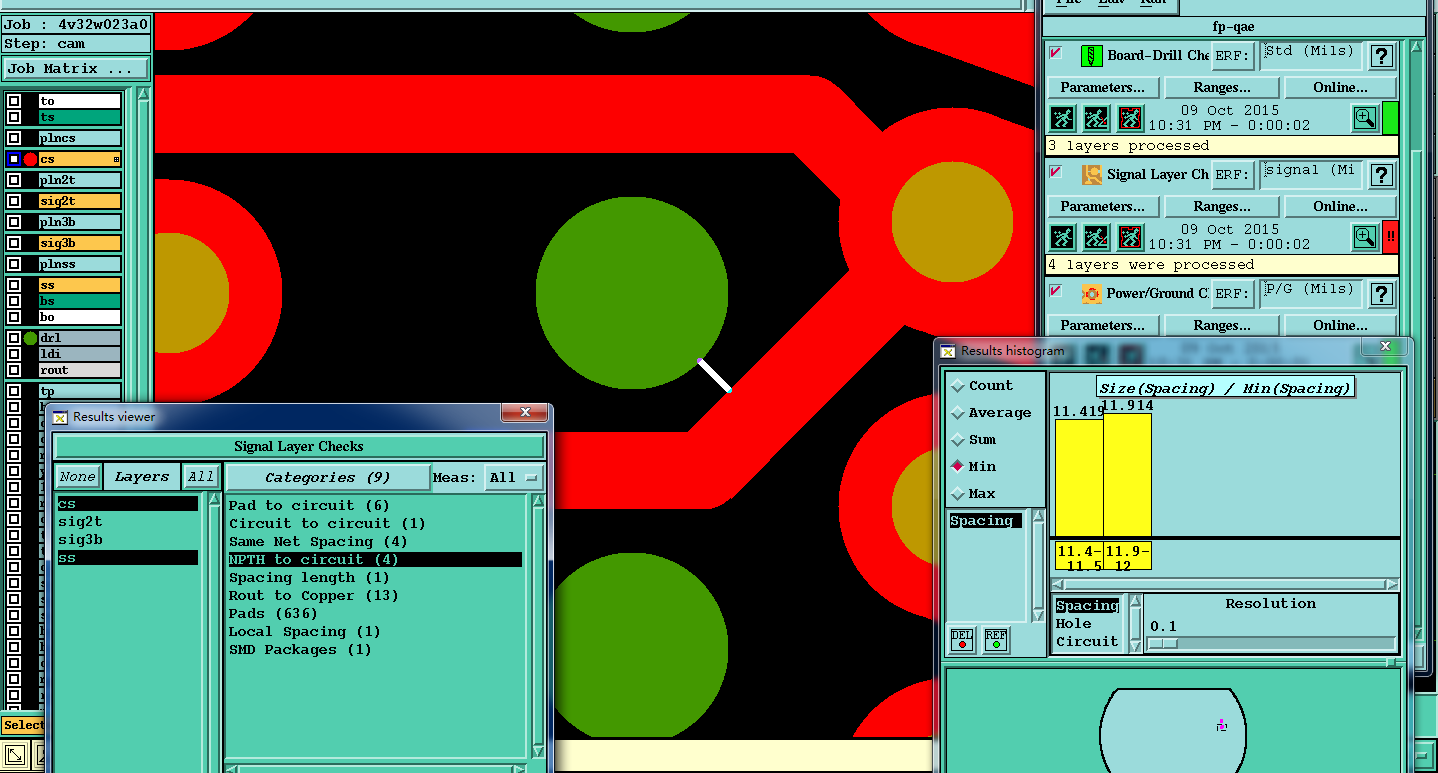Click the Board-Drill Checks drill icon
This screenshot has width=1438, height=773.
click(1090, 56)
